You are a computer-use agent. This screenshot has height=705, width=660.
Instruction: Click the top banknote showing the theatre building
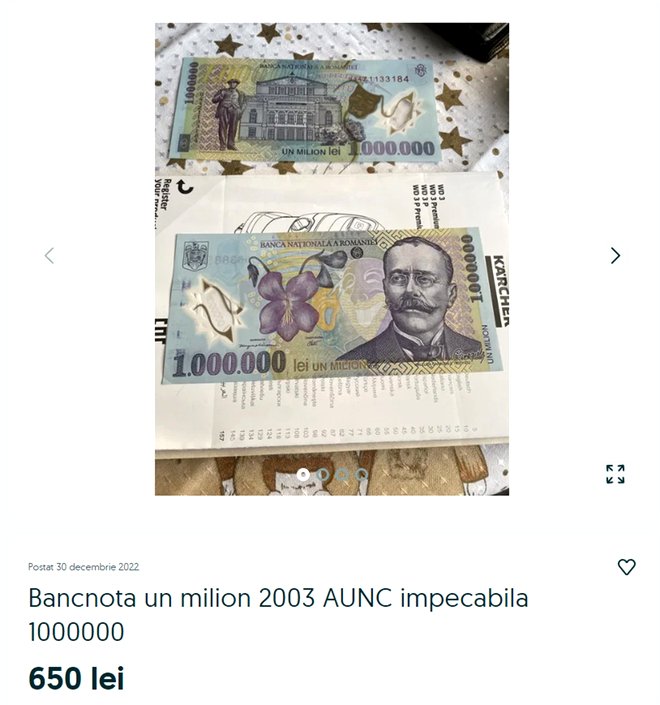pos(303,110)
